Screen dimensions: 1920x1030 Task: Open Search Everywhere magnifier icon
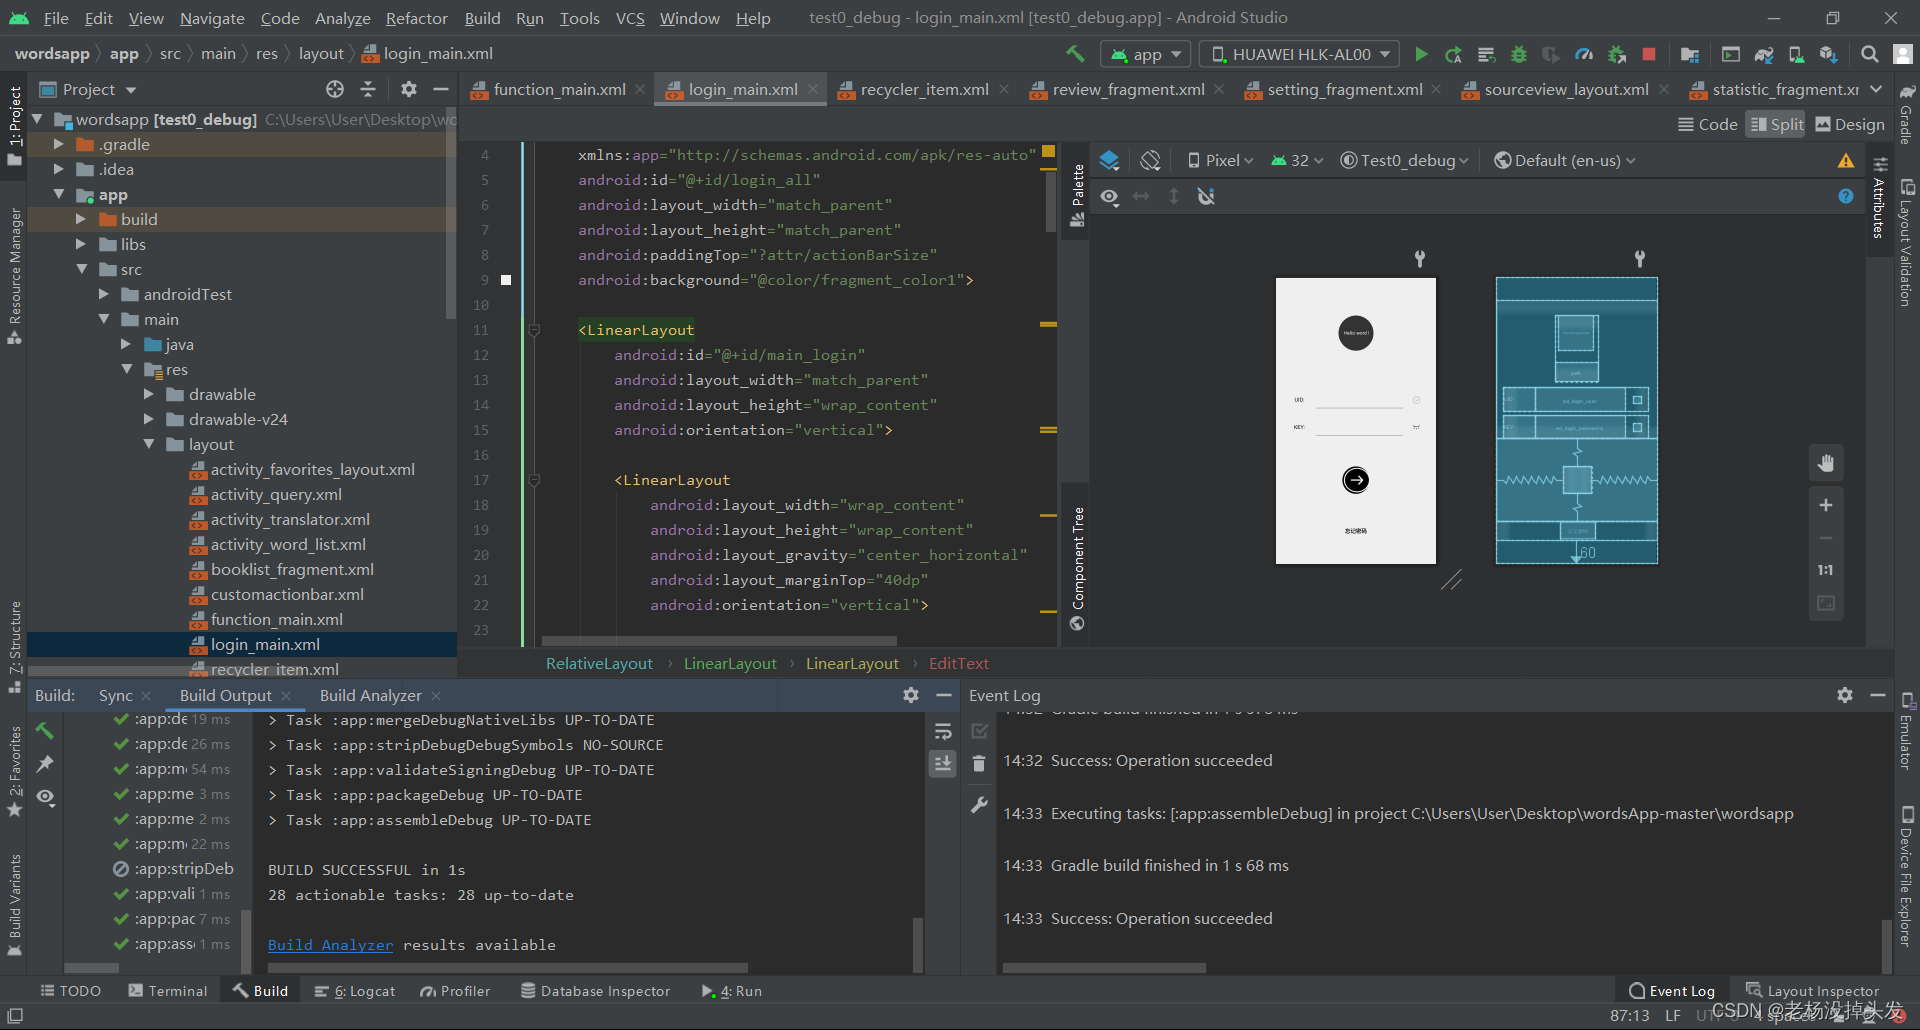(x=1869, y=54)
